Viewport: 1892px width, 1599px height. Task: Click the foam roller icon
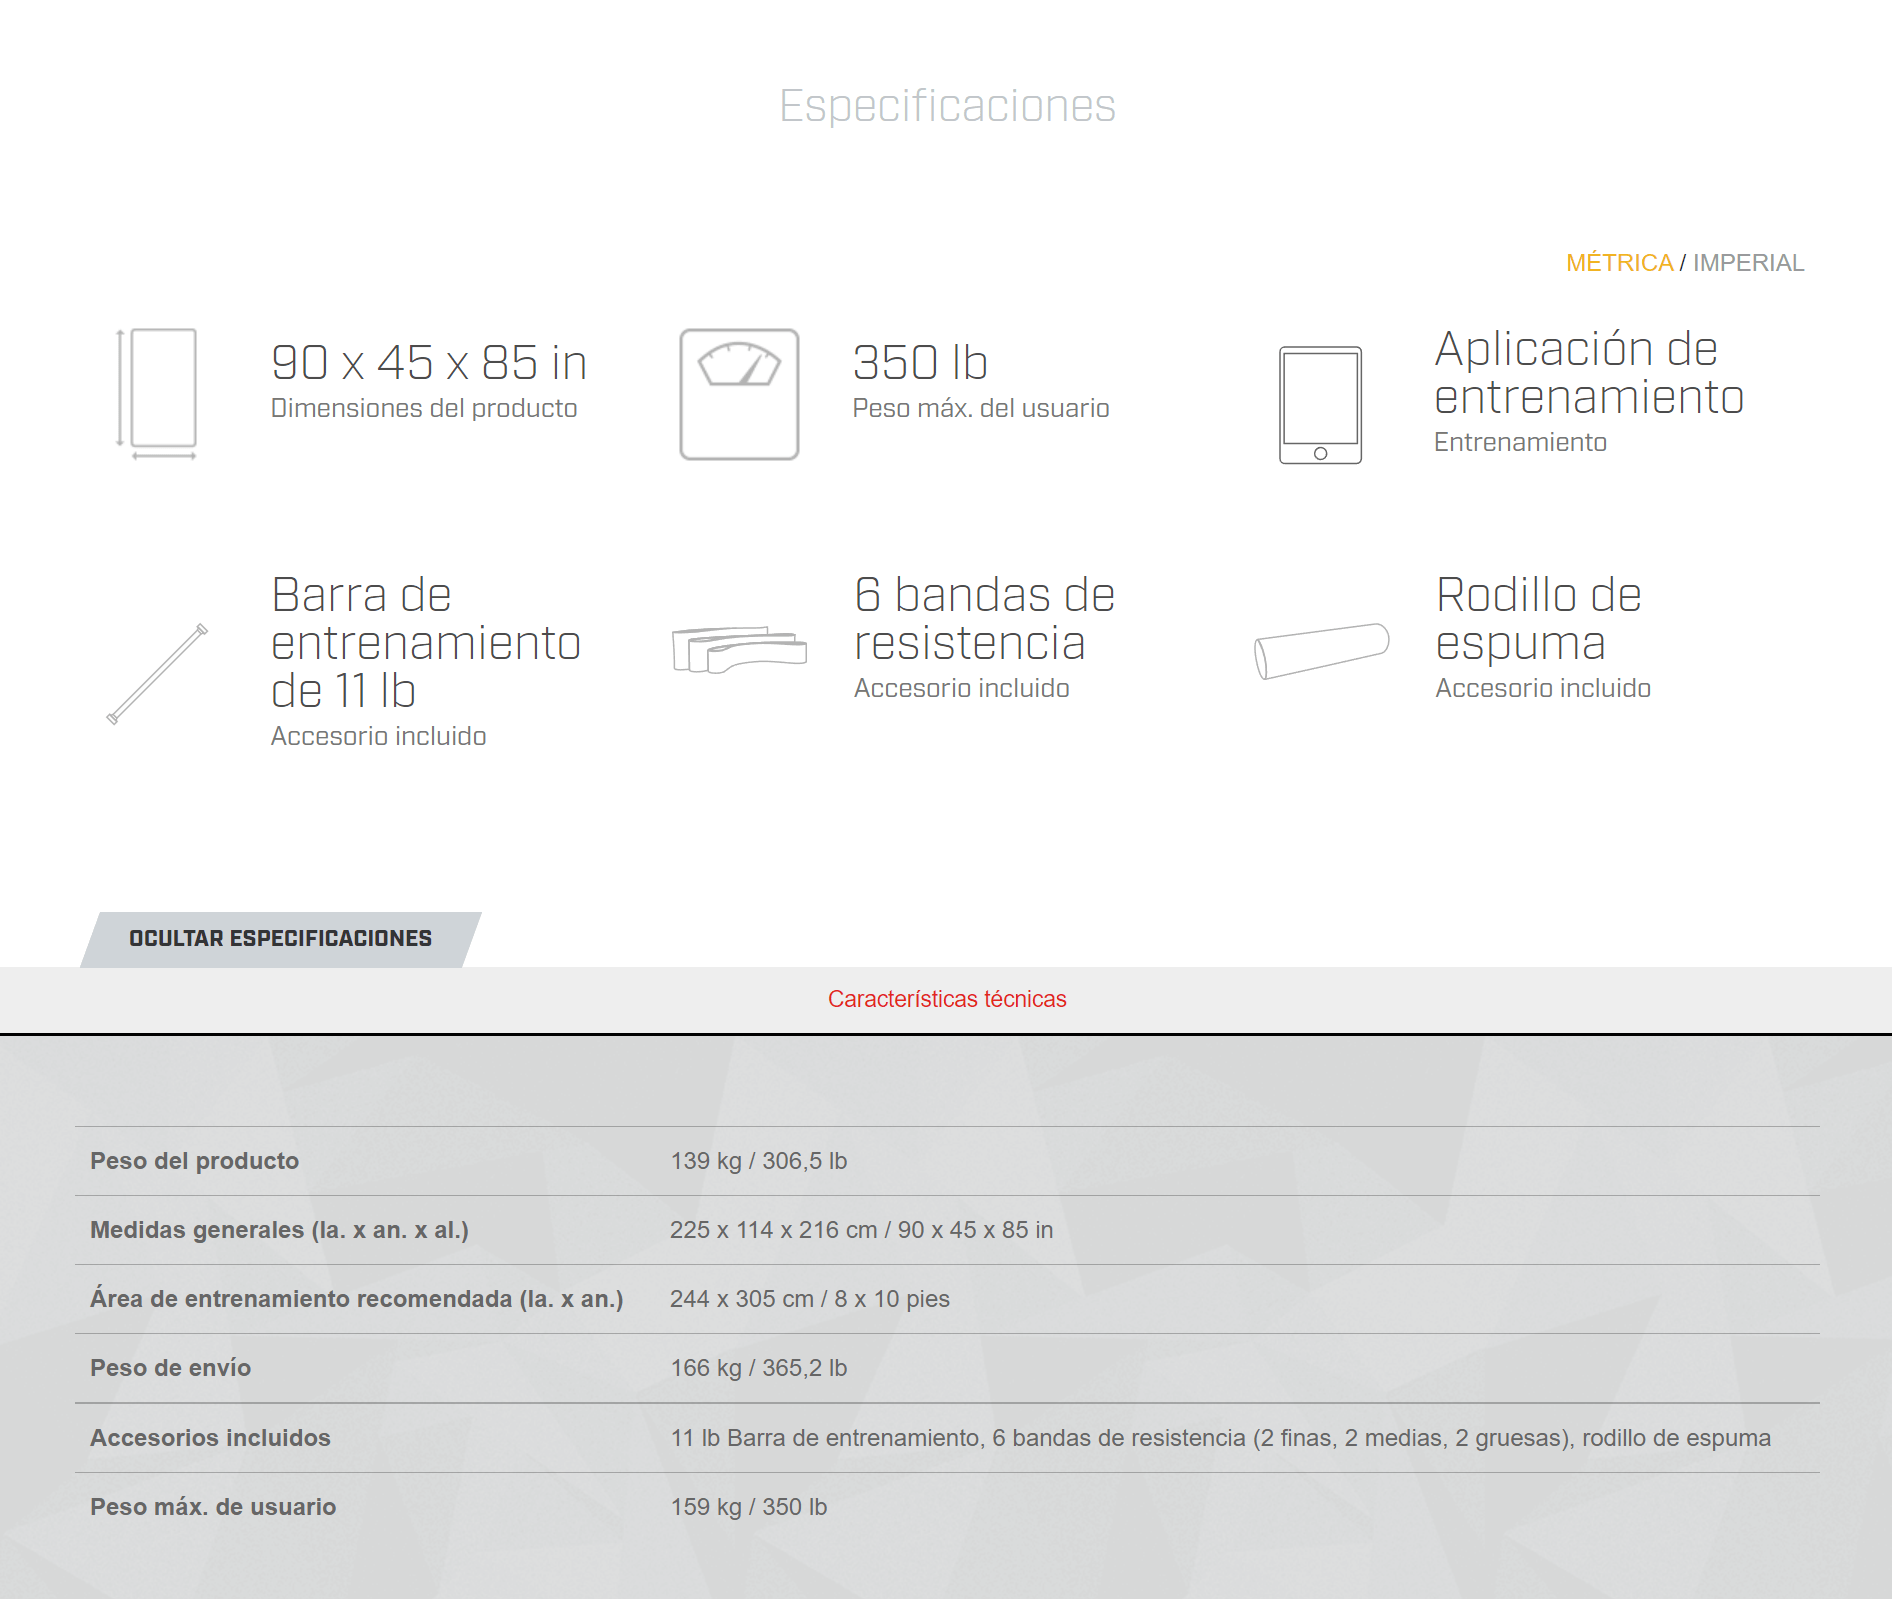click(x=1321, y=651)
